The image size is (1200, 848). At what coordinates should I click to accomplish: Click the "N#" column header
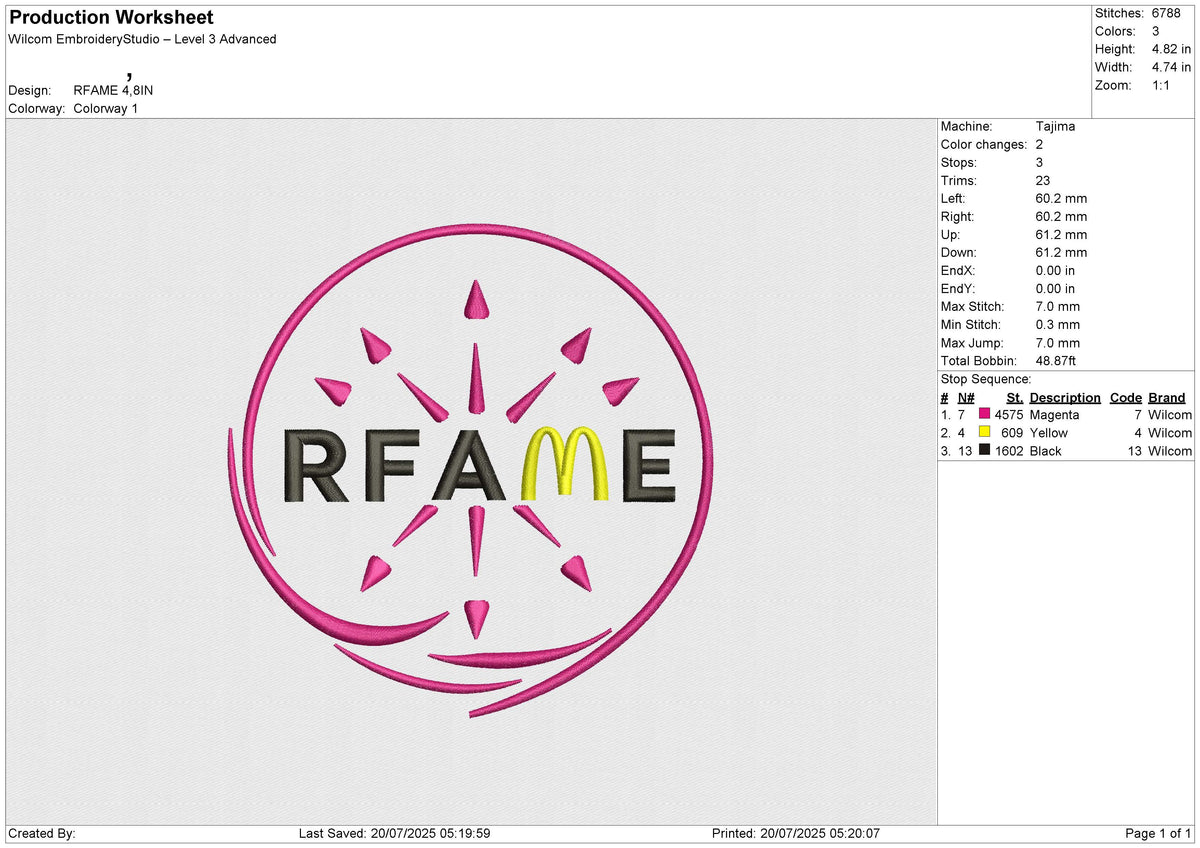(966, 398)
